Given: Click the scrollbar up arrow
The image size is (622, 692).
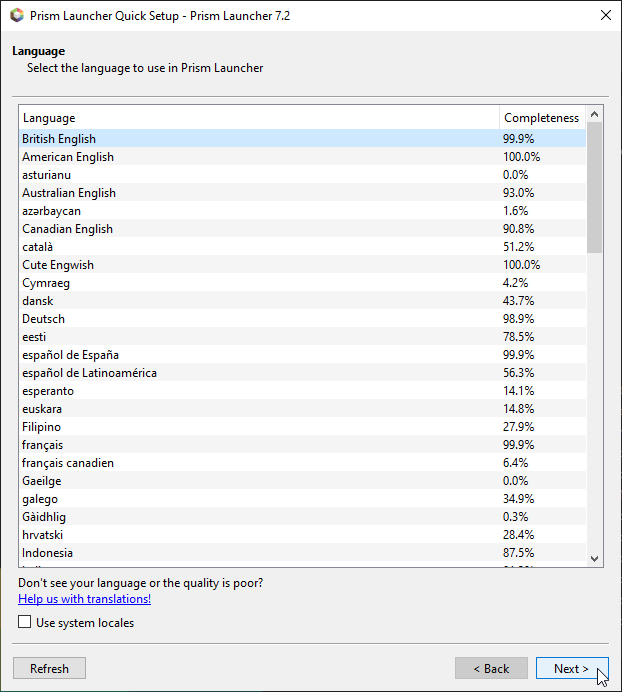Looking at the screenshot, I should point(594,115).
